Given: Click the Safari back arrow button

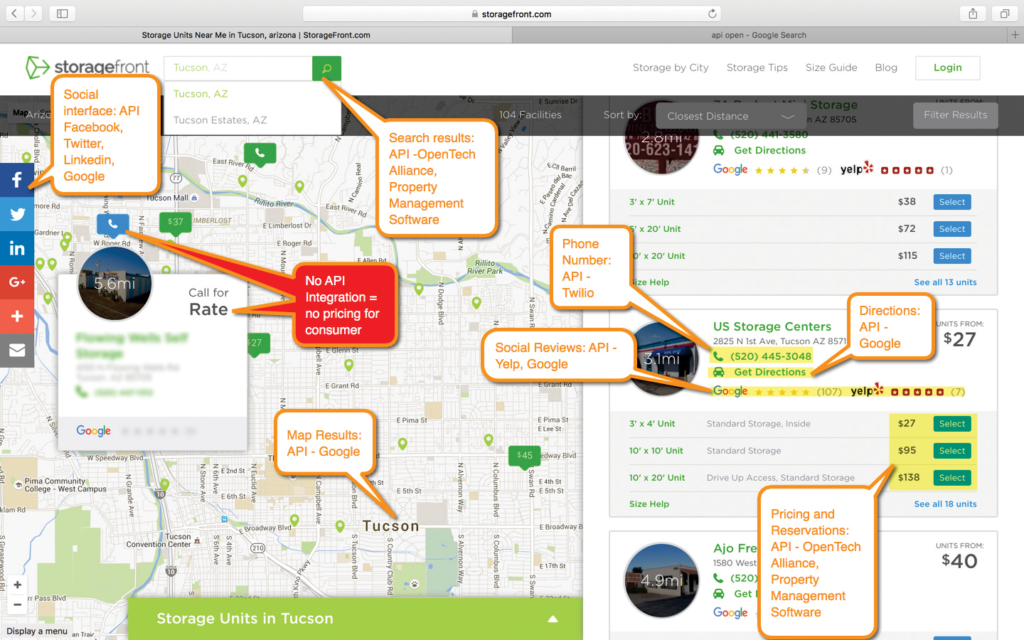Looking at the screenshot, I should point(14,13).
